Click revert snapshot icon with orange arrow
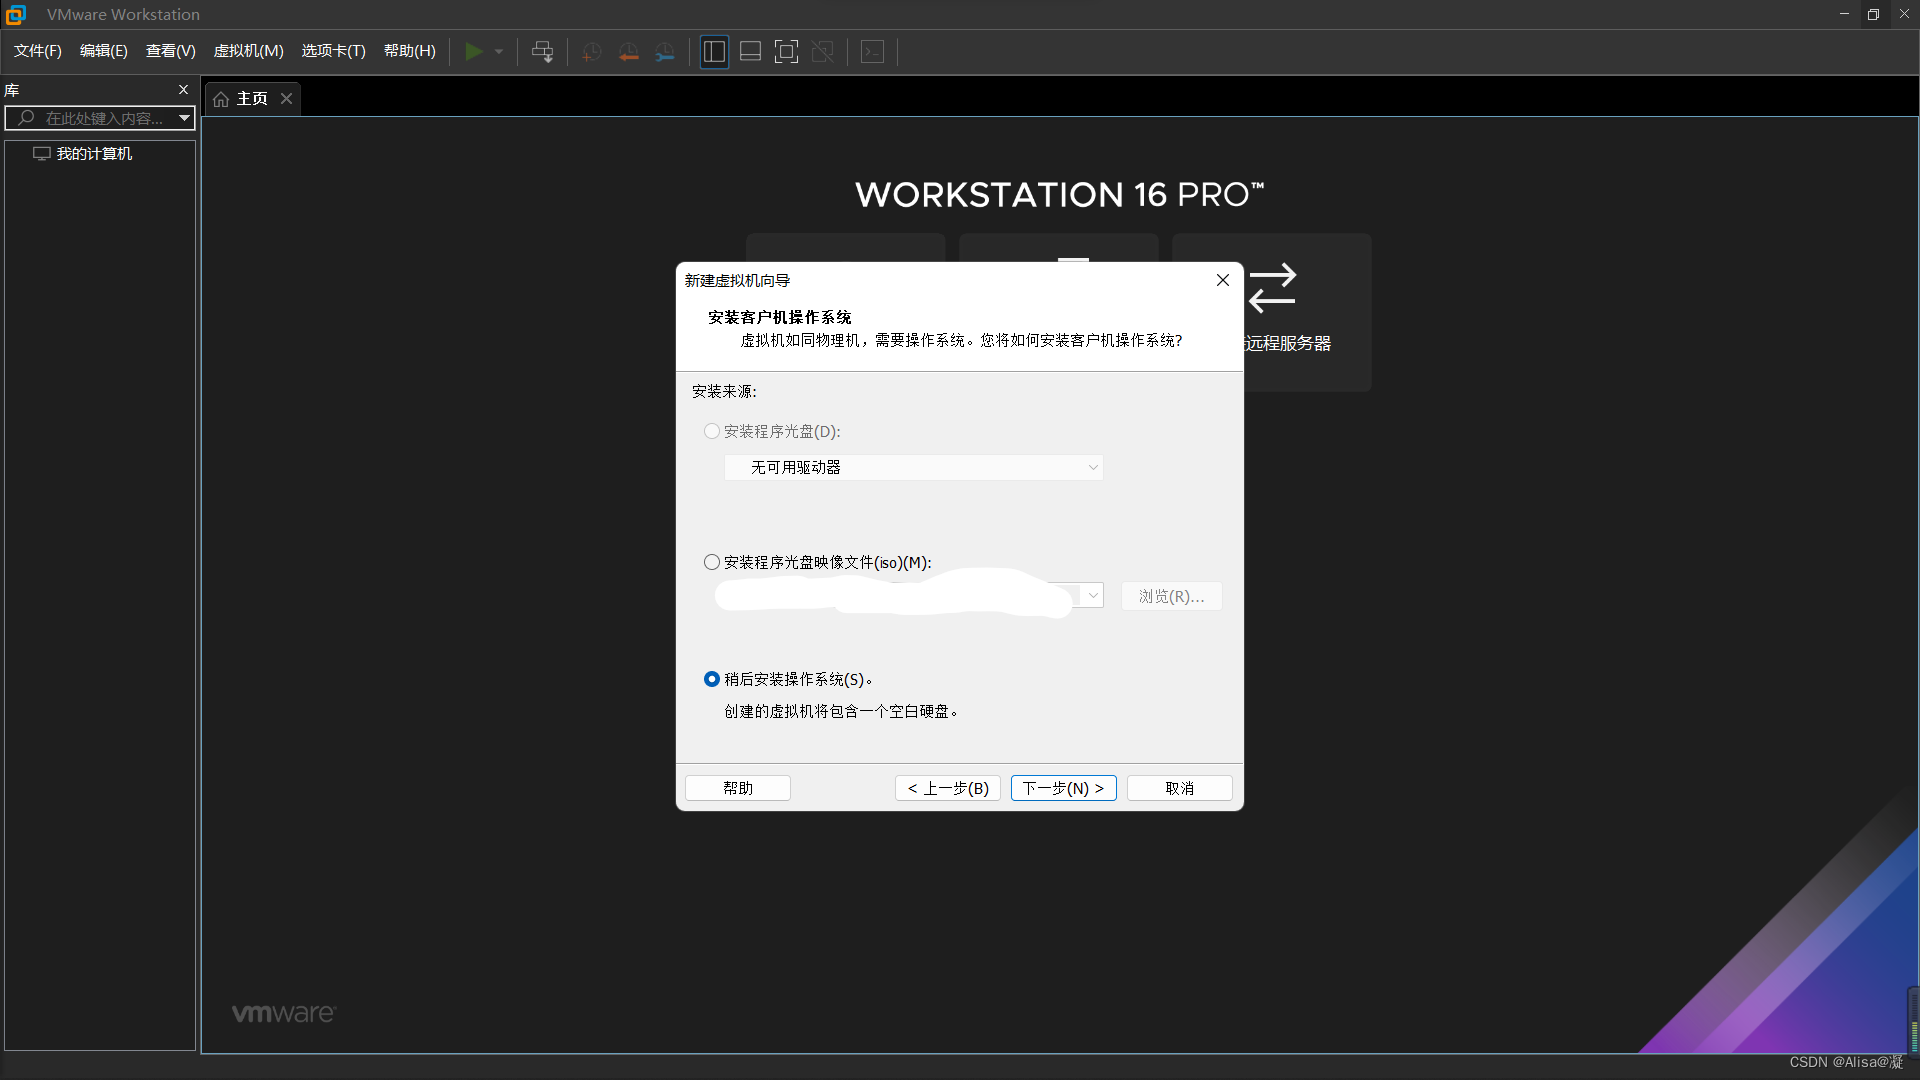 point(628,52)
